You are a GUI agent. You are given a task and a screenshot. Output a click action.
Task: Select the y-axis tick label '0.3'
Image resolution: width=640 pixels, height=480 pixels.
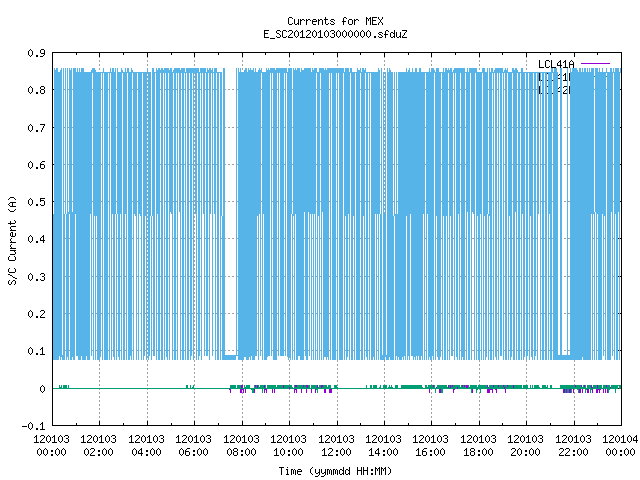point(36,277)
